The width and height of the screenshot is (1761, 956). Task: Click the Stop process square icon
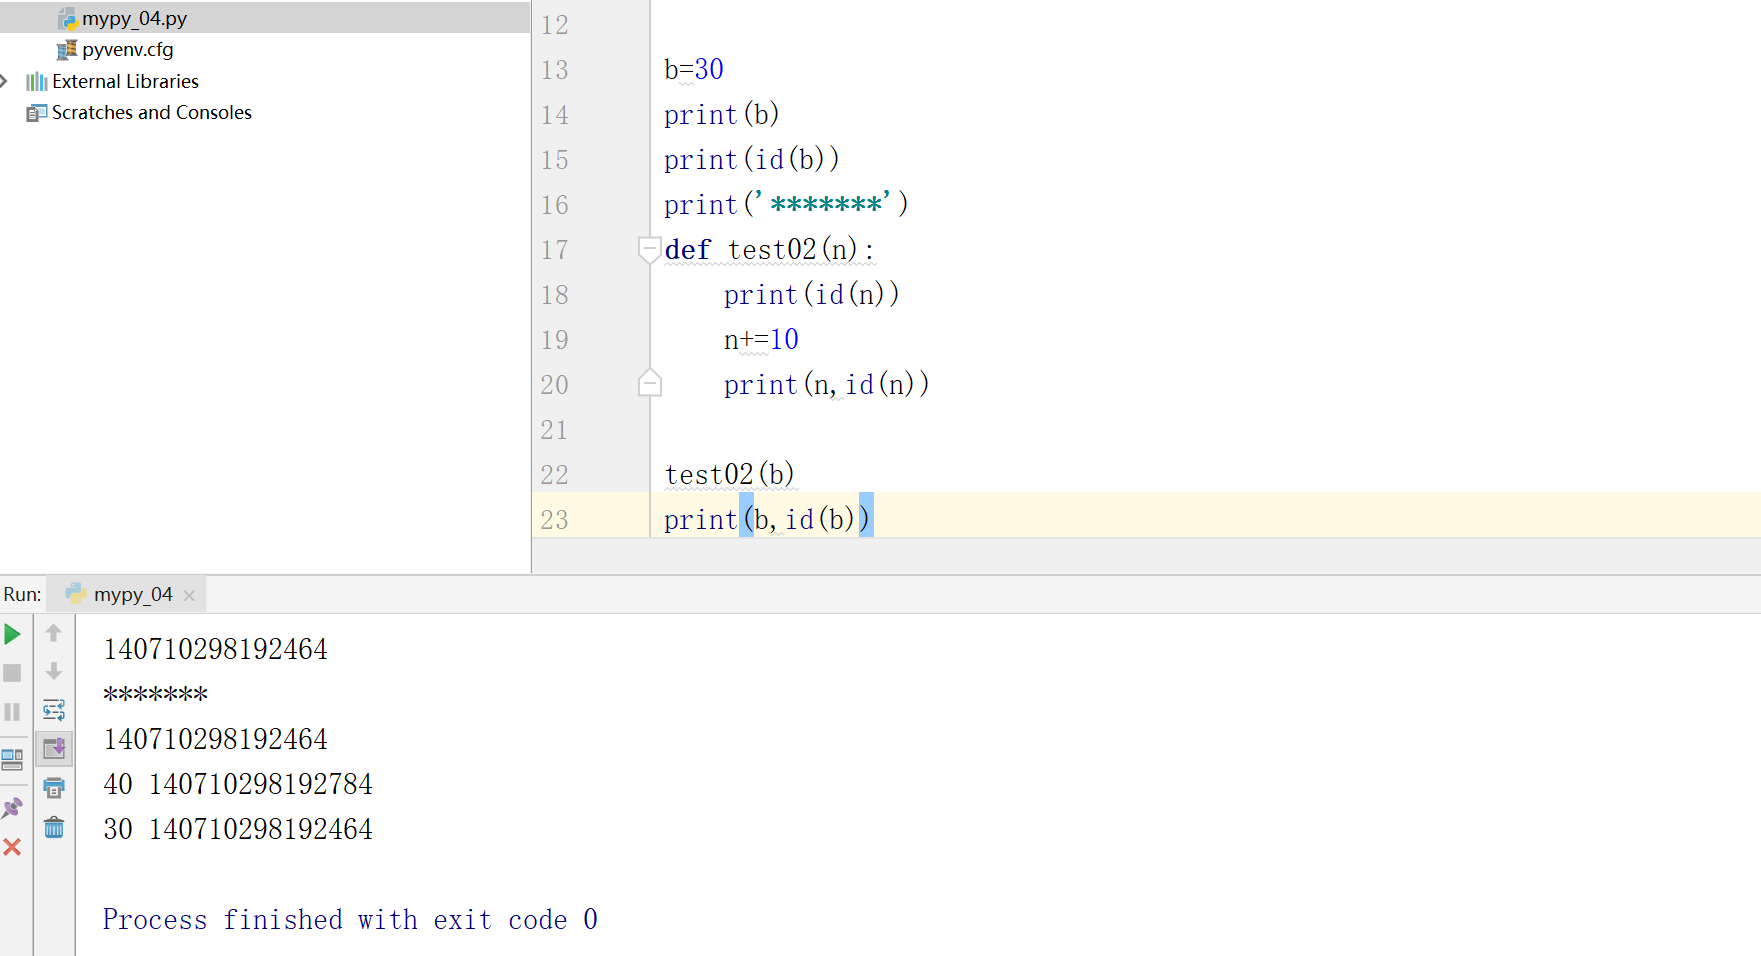(x=12, y=673)
